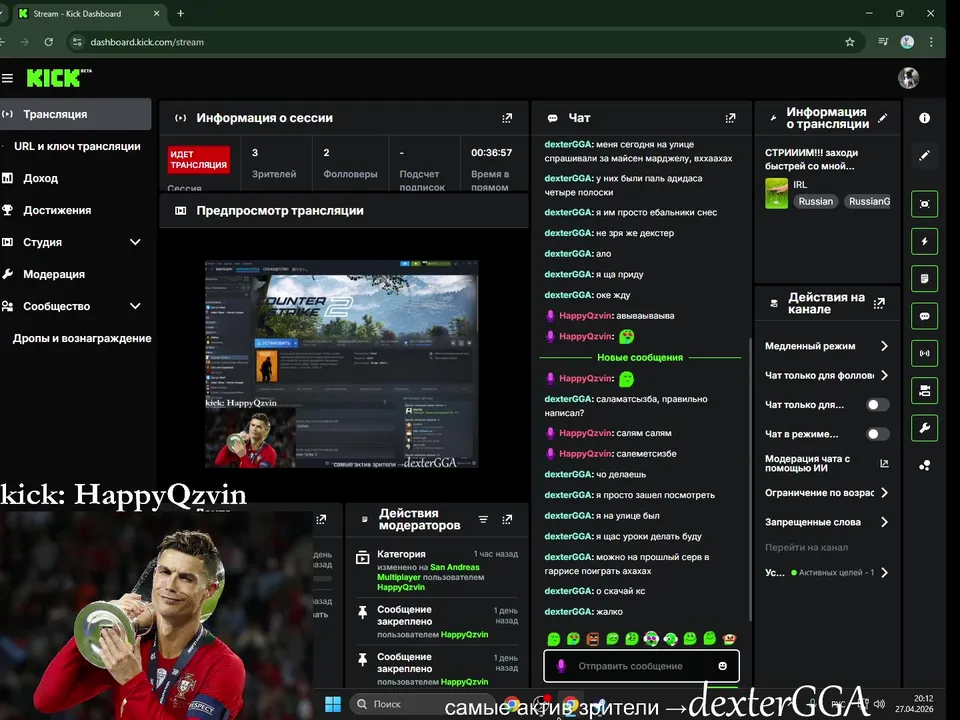The image size is (960, 720).
Task: Open emoji picker in chat message box
Action: [x=722, y=666]
